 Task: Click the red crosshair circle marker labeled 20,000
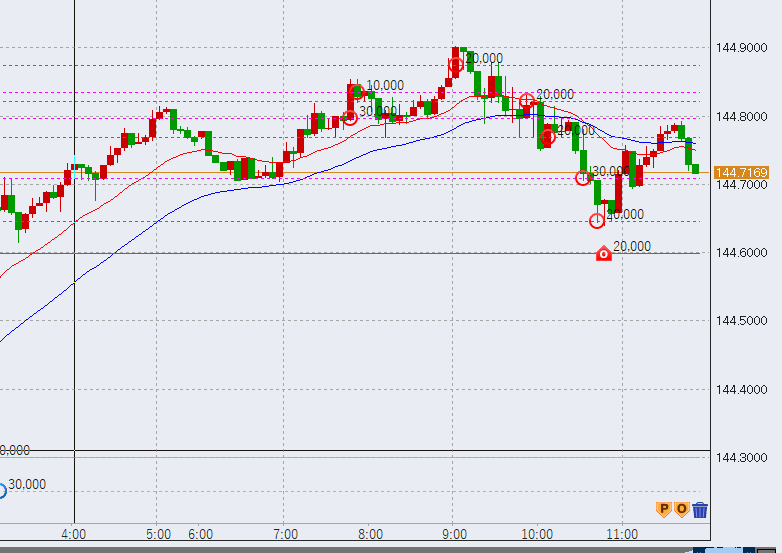(526, 100)
